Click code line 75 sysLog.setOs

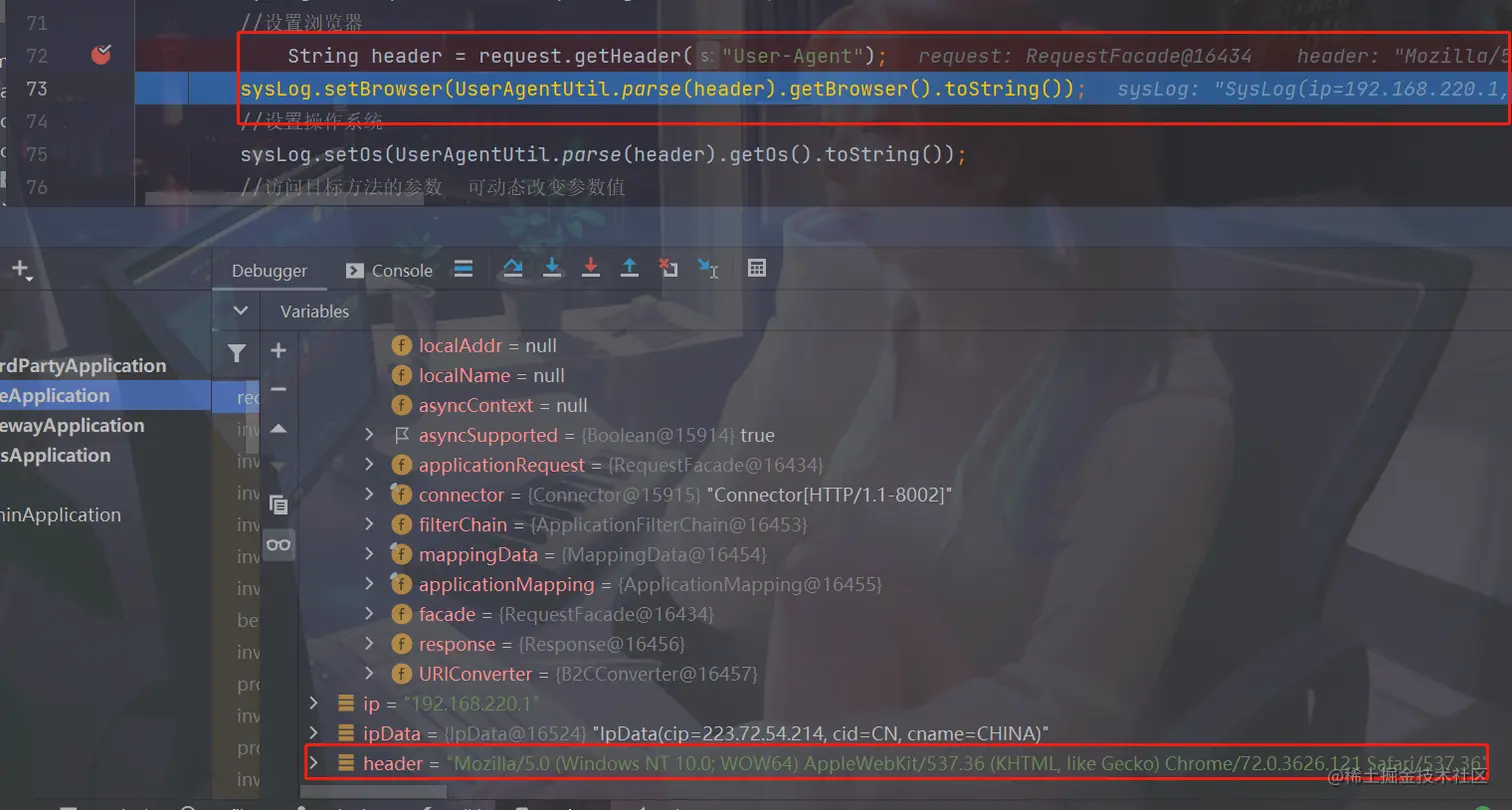coord(603,154)
